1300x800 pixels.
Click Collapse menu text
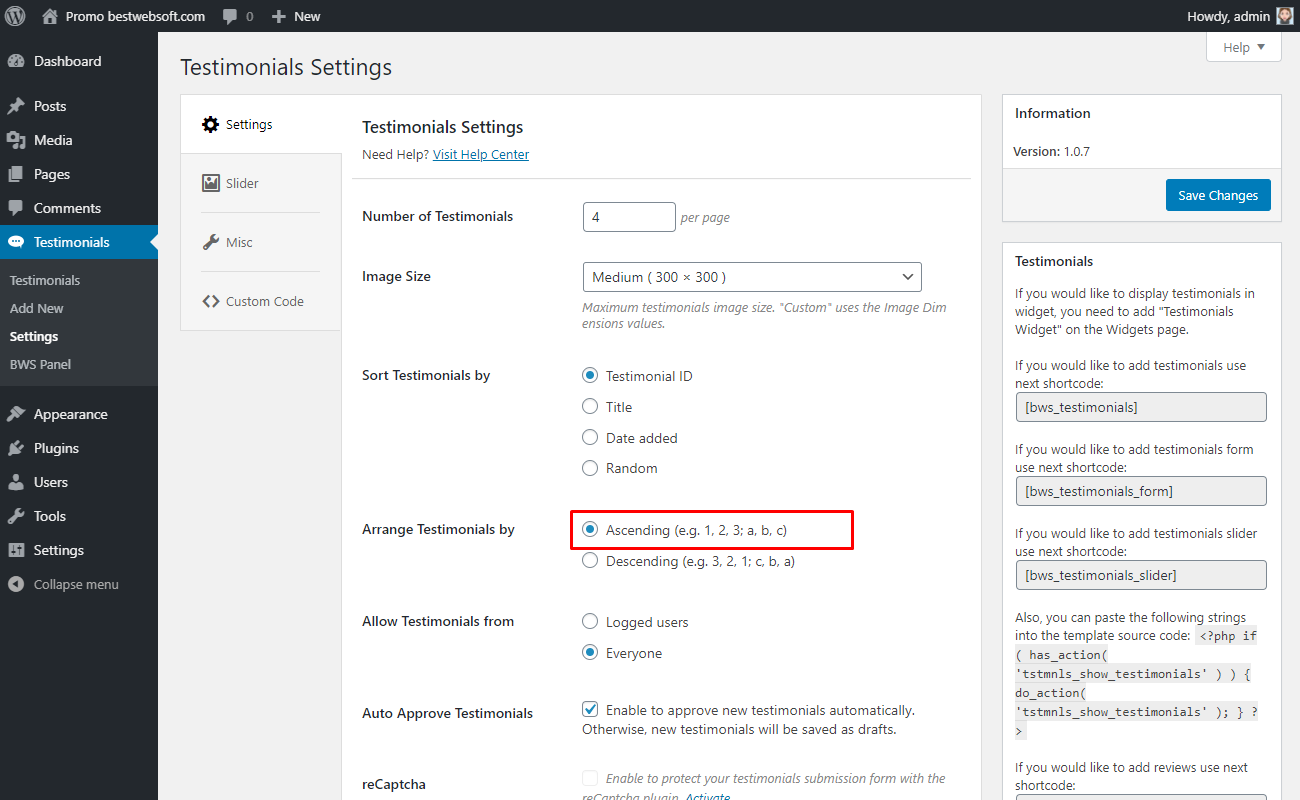coord(76,584)
